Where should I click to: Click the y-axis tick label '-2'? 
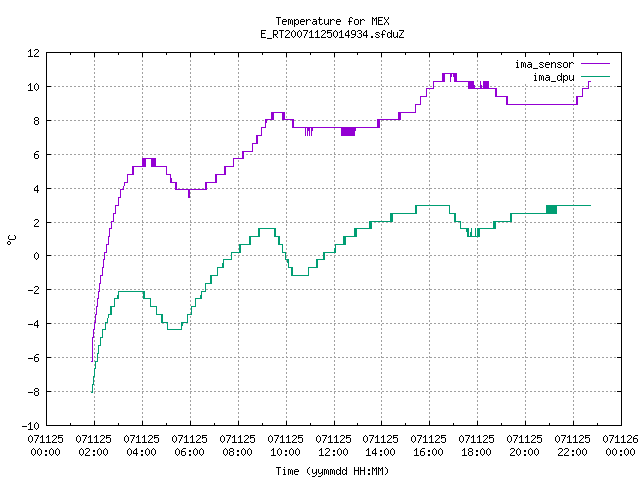tap(33, 290)
